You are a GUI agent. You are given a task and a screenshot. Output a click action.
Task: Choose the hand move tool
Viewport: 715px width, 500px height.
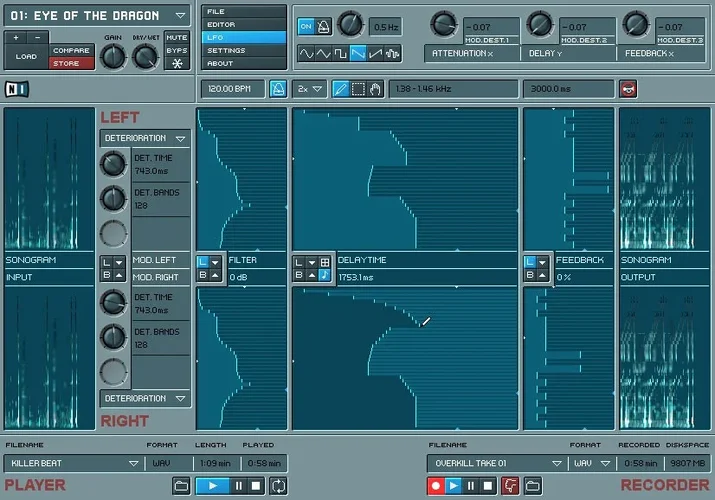(x=375, y=89)
